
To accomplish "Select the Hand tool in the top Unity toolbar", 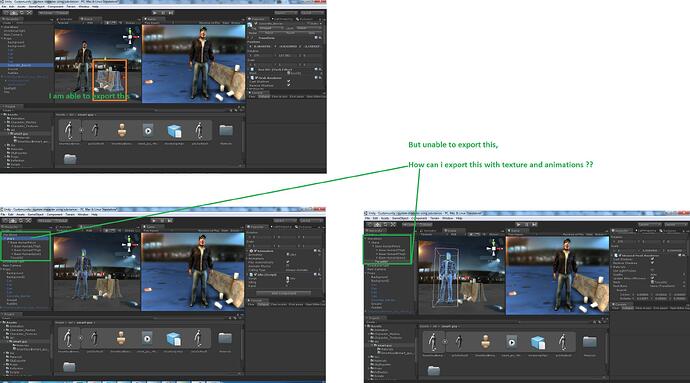I will click(x=6, y=13).
